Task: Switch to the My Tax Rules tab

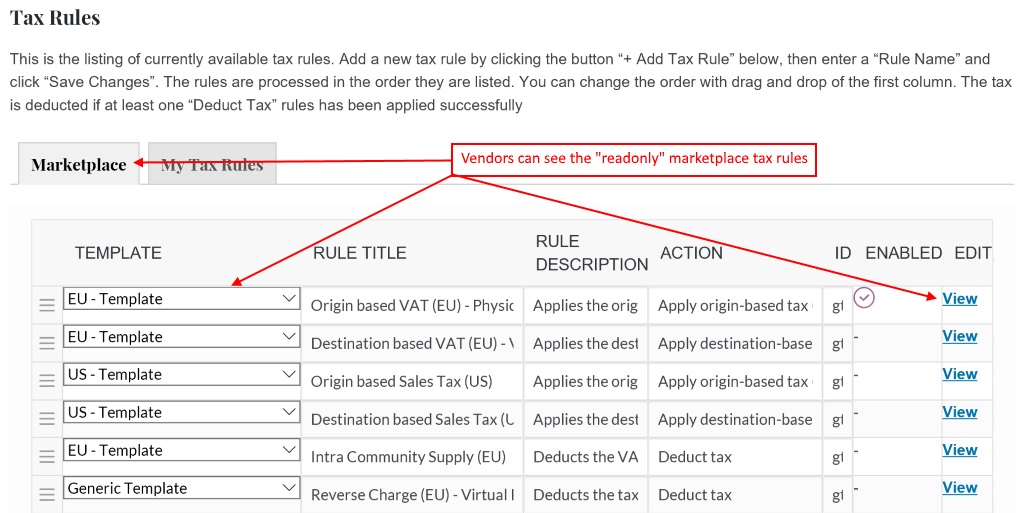Action: [212, 164]
